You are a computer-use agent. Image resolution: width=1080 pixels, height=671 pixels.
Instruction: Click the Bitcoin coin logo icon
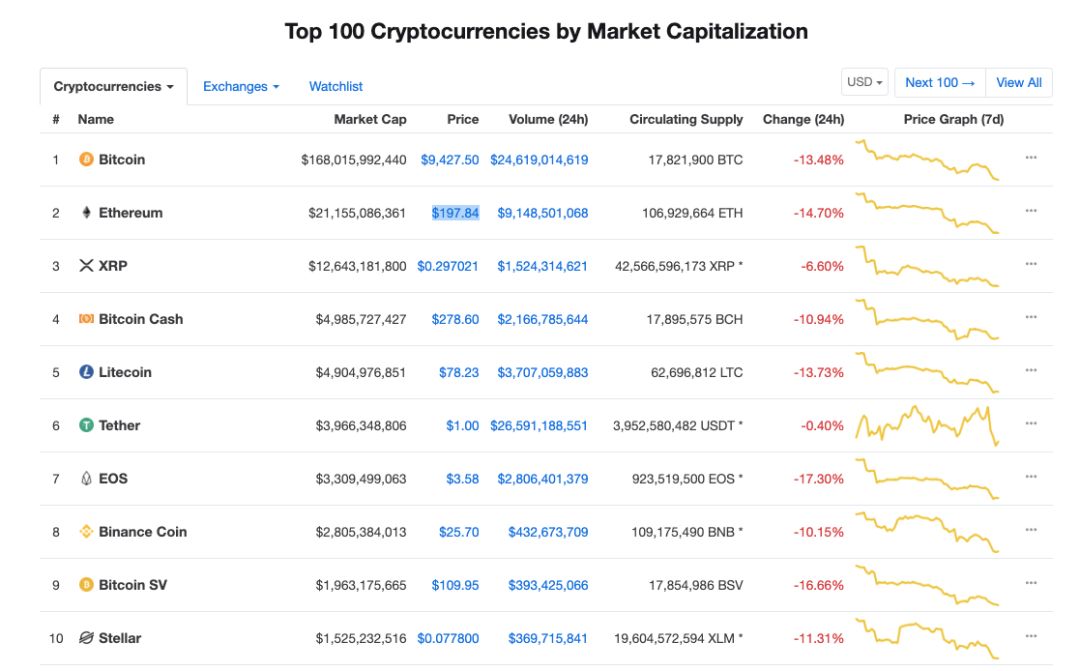(86, 160)
